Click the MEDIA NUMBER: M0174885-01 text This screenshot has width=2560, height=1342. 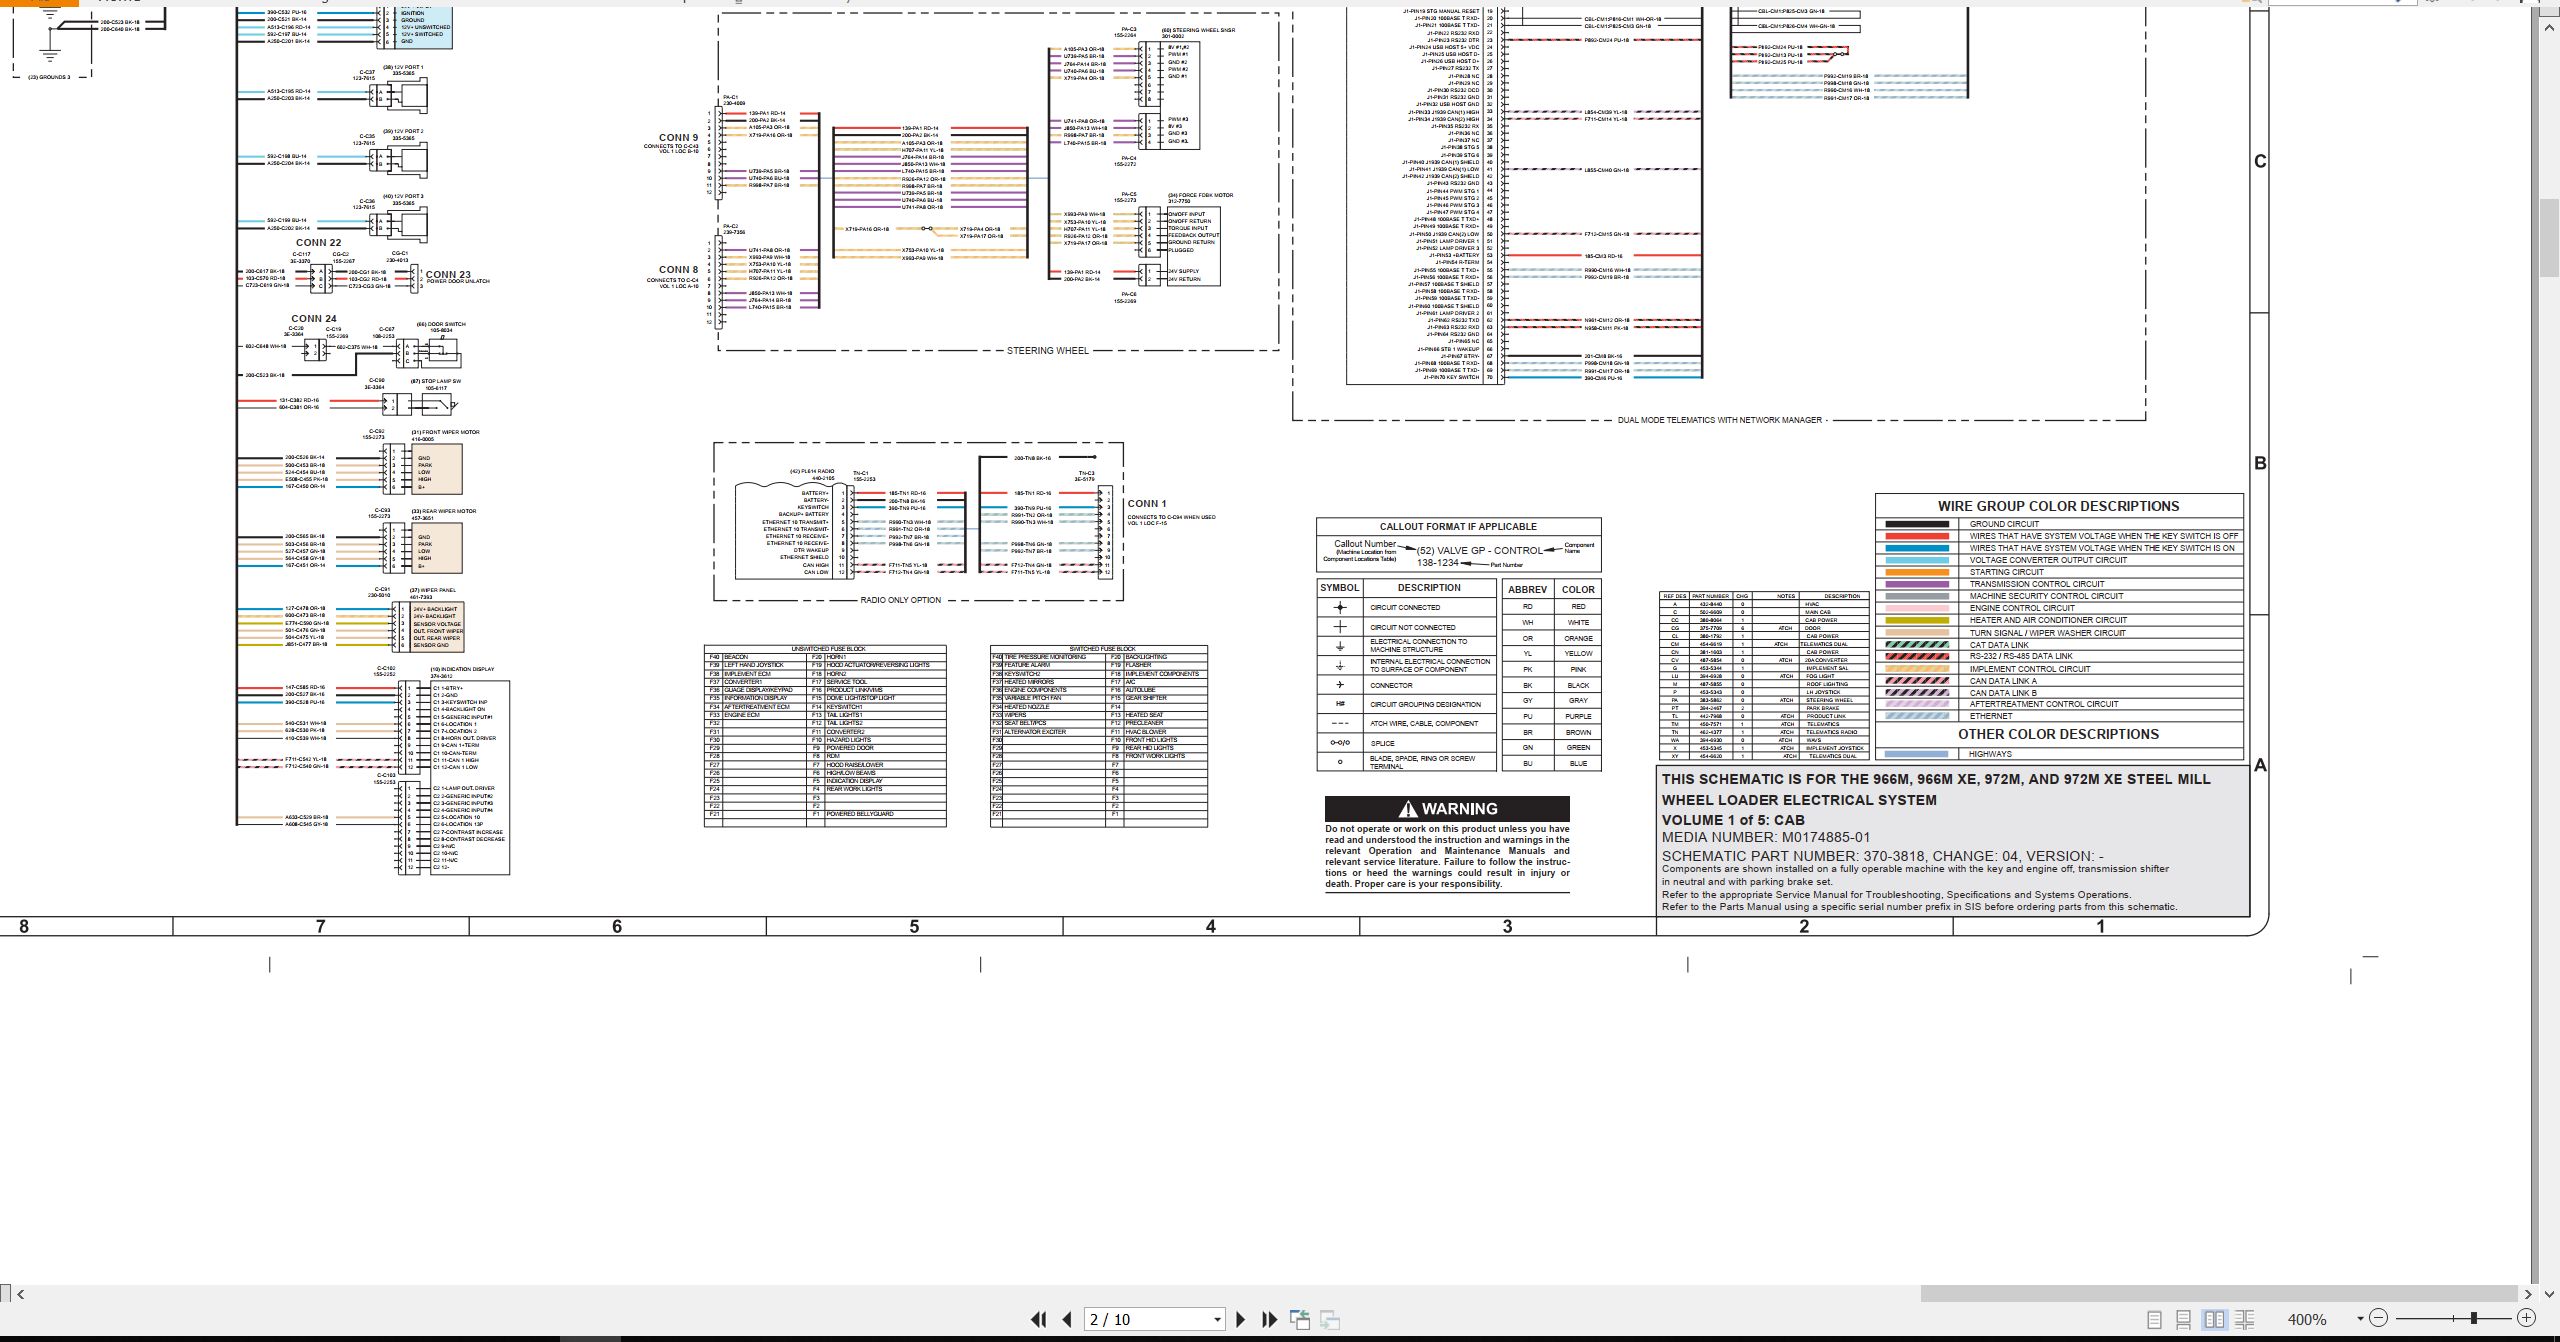(x=1766, y=838)
